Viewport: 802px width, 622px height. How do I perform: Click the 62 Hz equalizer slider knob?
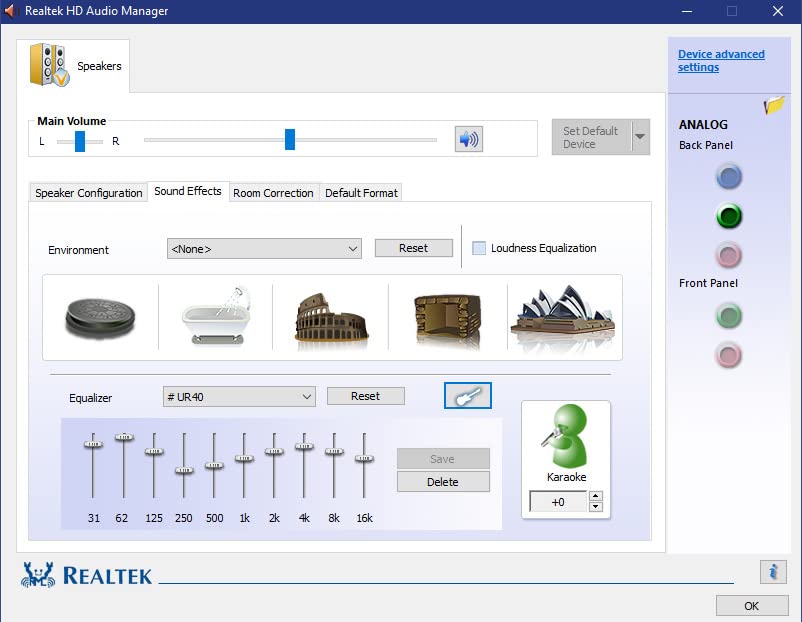(124, 437)
